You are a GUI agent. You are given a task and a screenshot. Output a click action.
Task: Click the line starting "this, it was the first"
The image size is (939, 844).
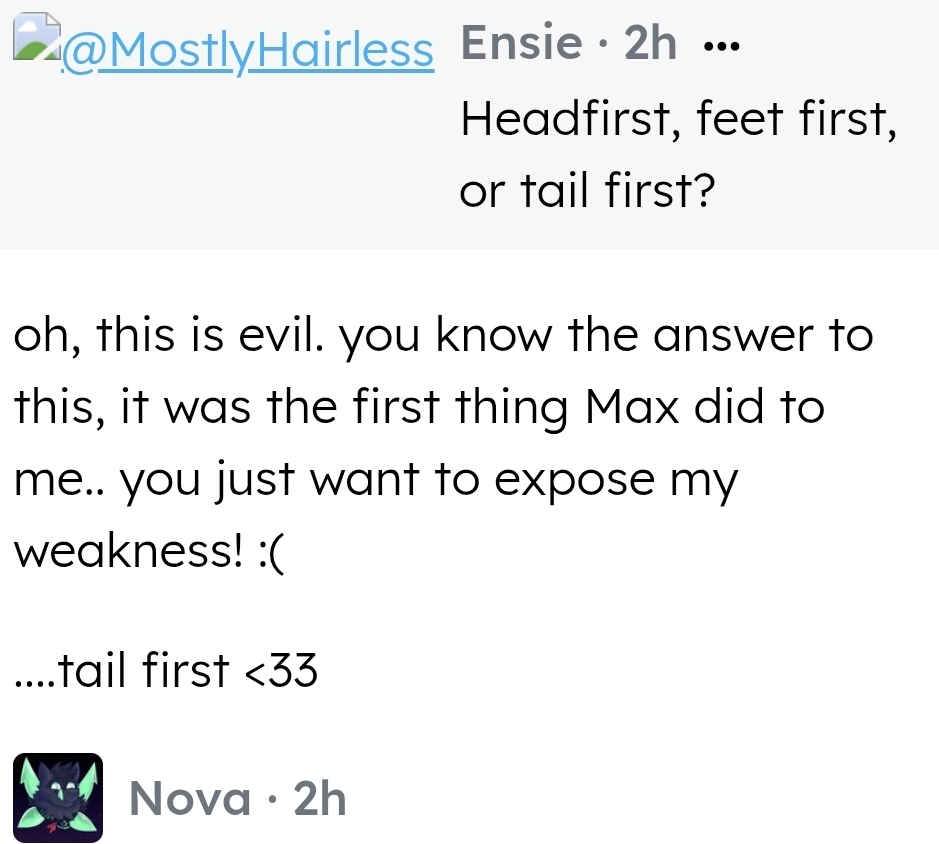[x=419, y=408]
